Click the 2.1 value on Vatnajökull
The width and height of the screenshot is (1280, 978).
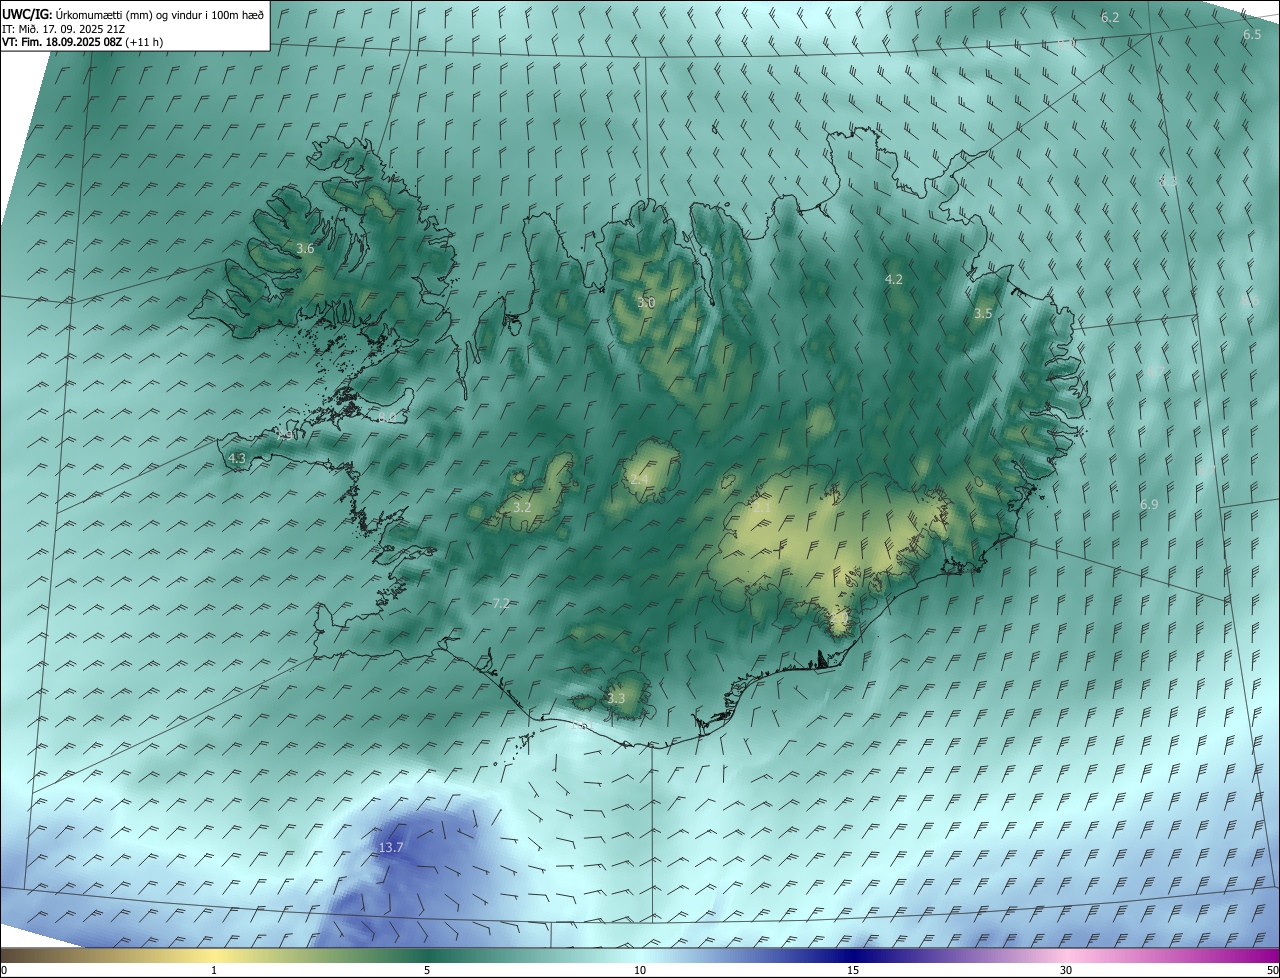tap(761, 507)
